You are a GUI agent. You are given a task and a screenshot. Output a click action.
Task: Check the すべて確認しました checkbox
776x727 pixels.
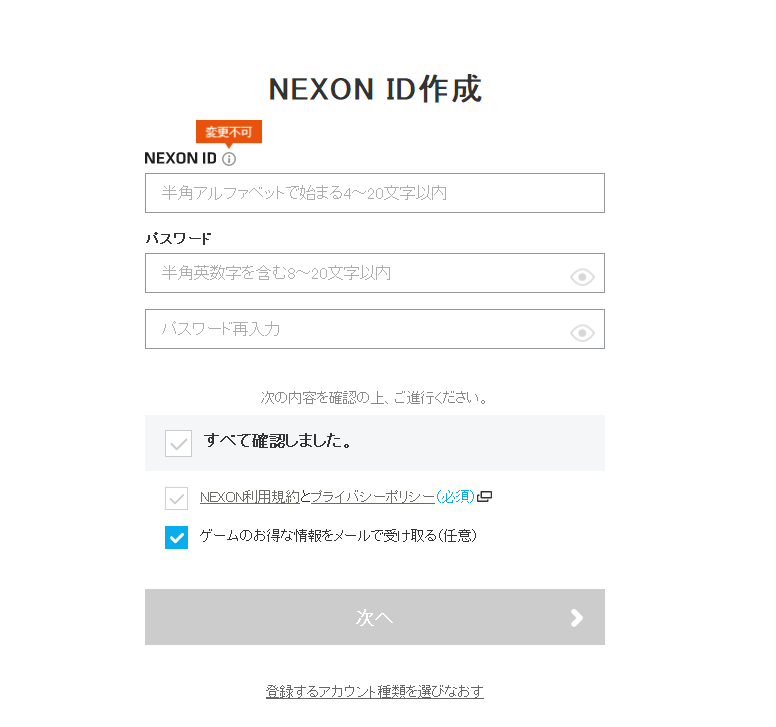pos(178,443)
